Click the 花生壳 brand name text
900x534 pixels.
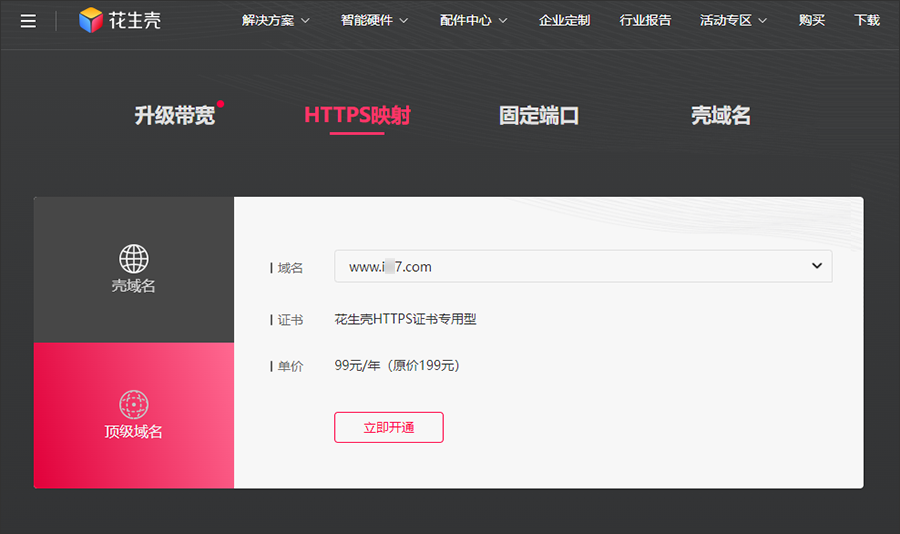click(135, 21)
